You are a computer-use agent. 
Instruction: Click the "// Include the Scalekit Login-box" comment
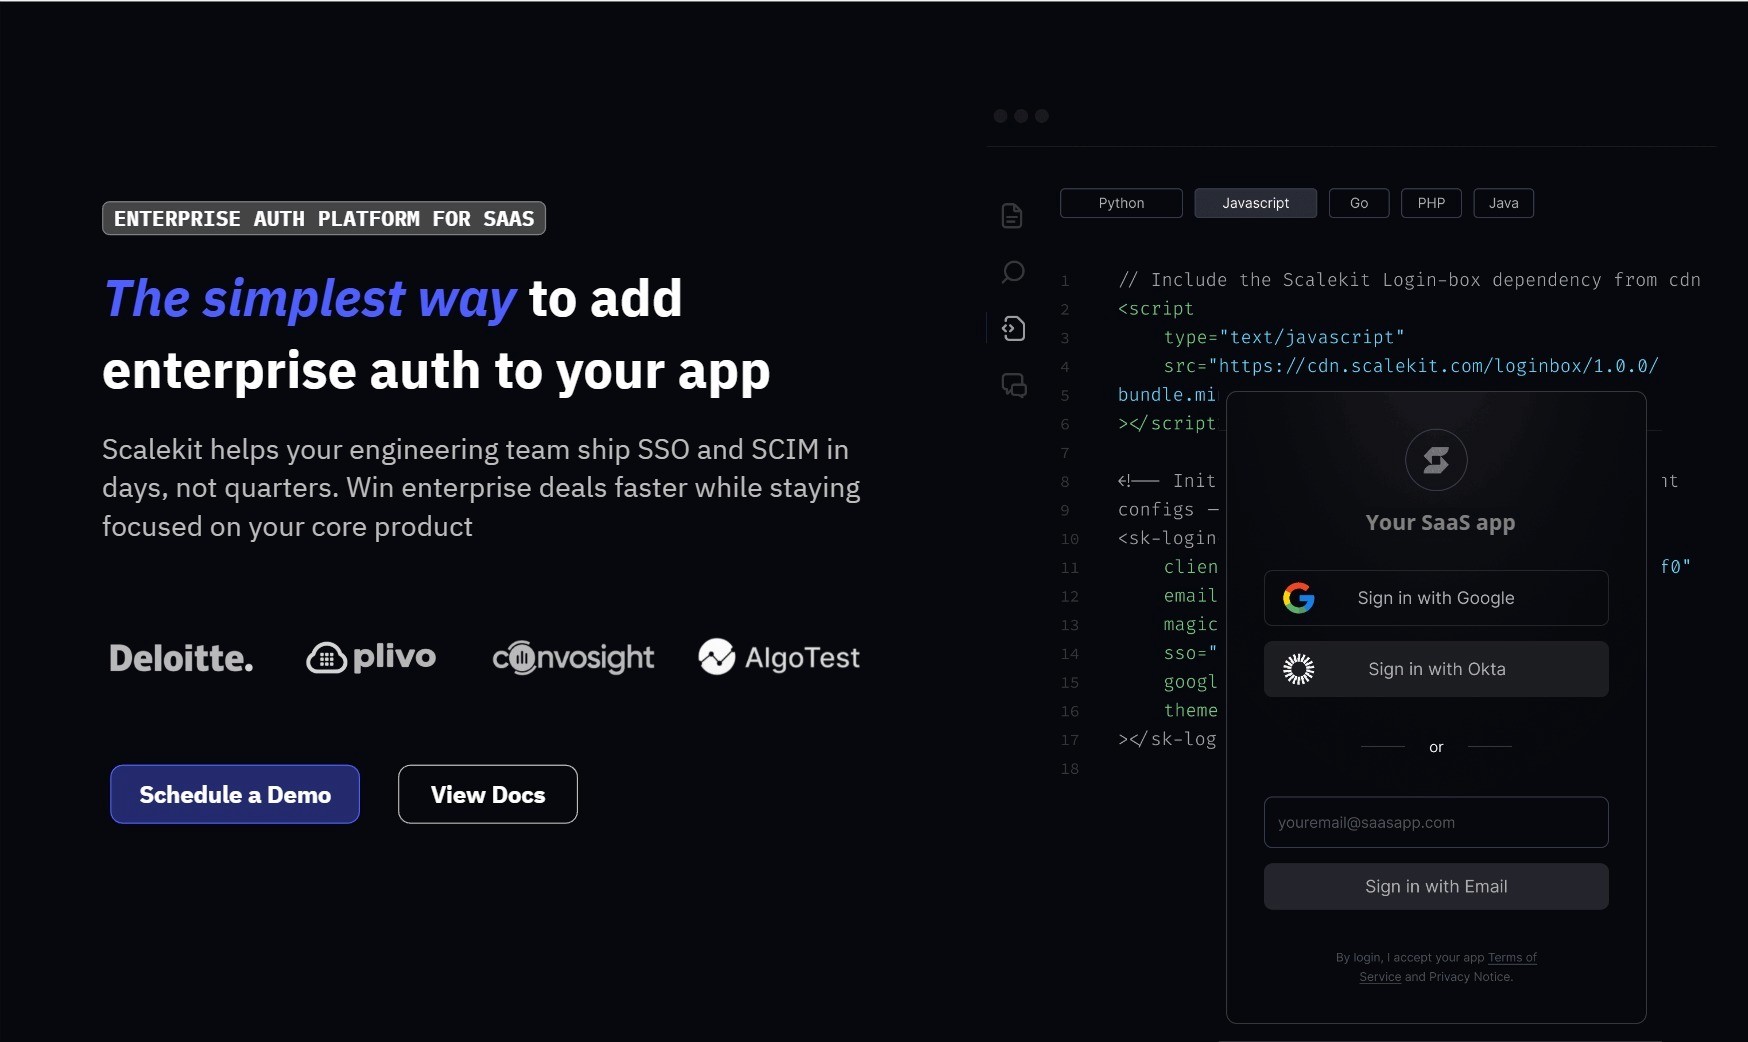click(1409, 280)
